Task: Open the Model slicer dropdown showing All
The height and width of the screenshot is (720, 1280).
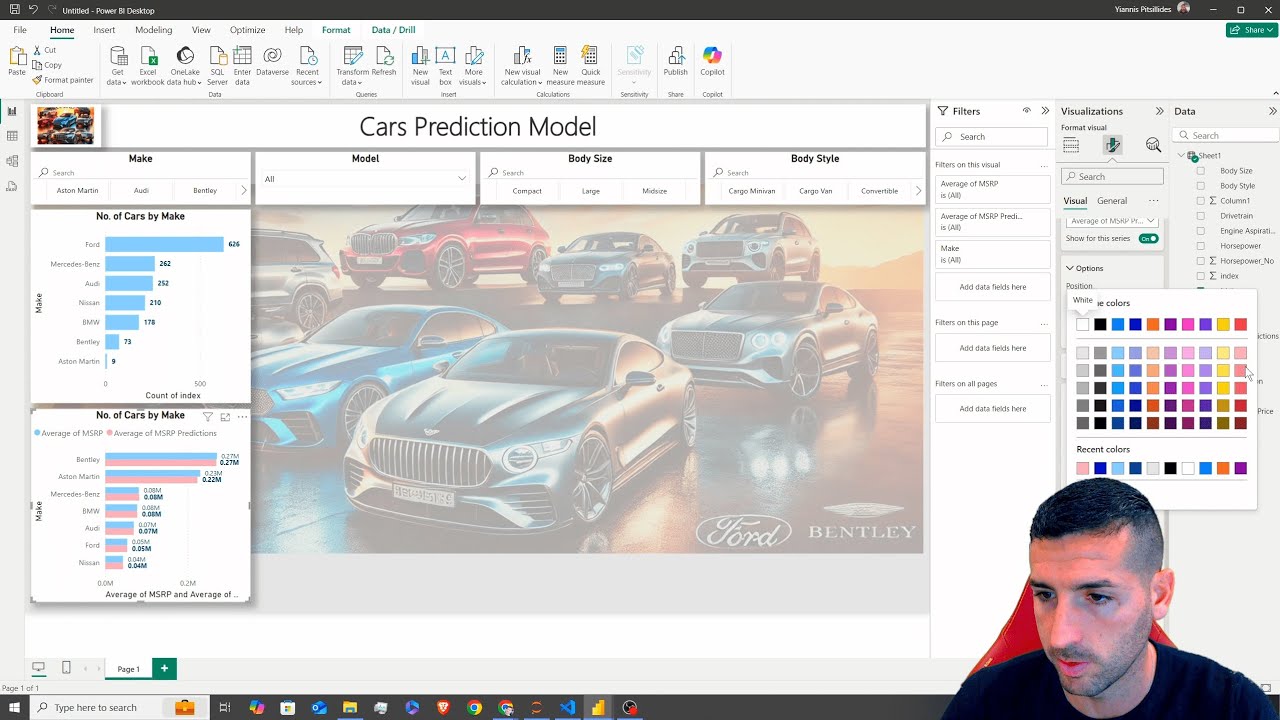Action: 365,178
